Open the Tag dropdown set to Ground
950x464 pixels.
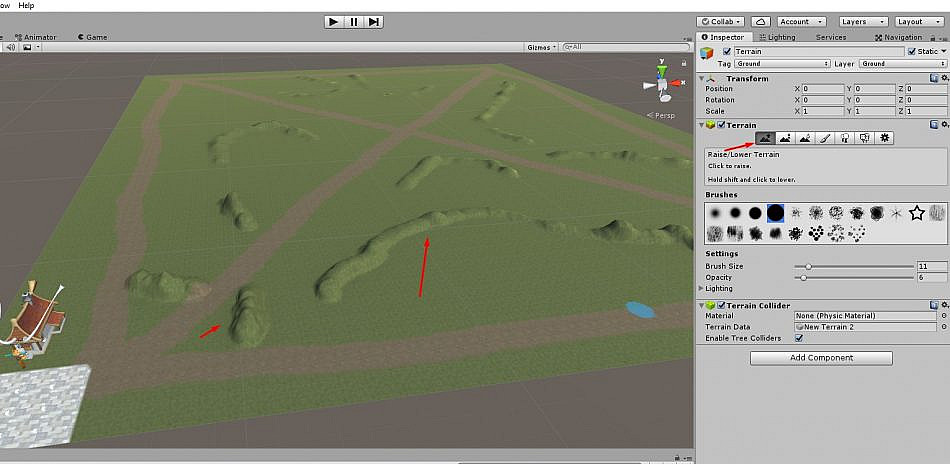tap(782, 64)
